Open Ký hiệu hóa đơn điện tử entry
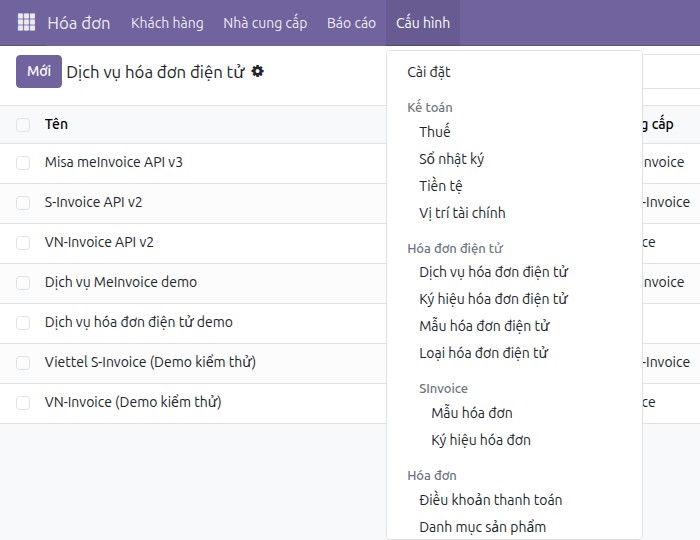Image resolution: width=700 pixels, height=540 pixels. coord(493,299)
